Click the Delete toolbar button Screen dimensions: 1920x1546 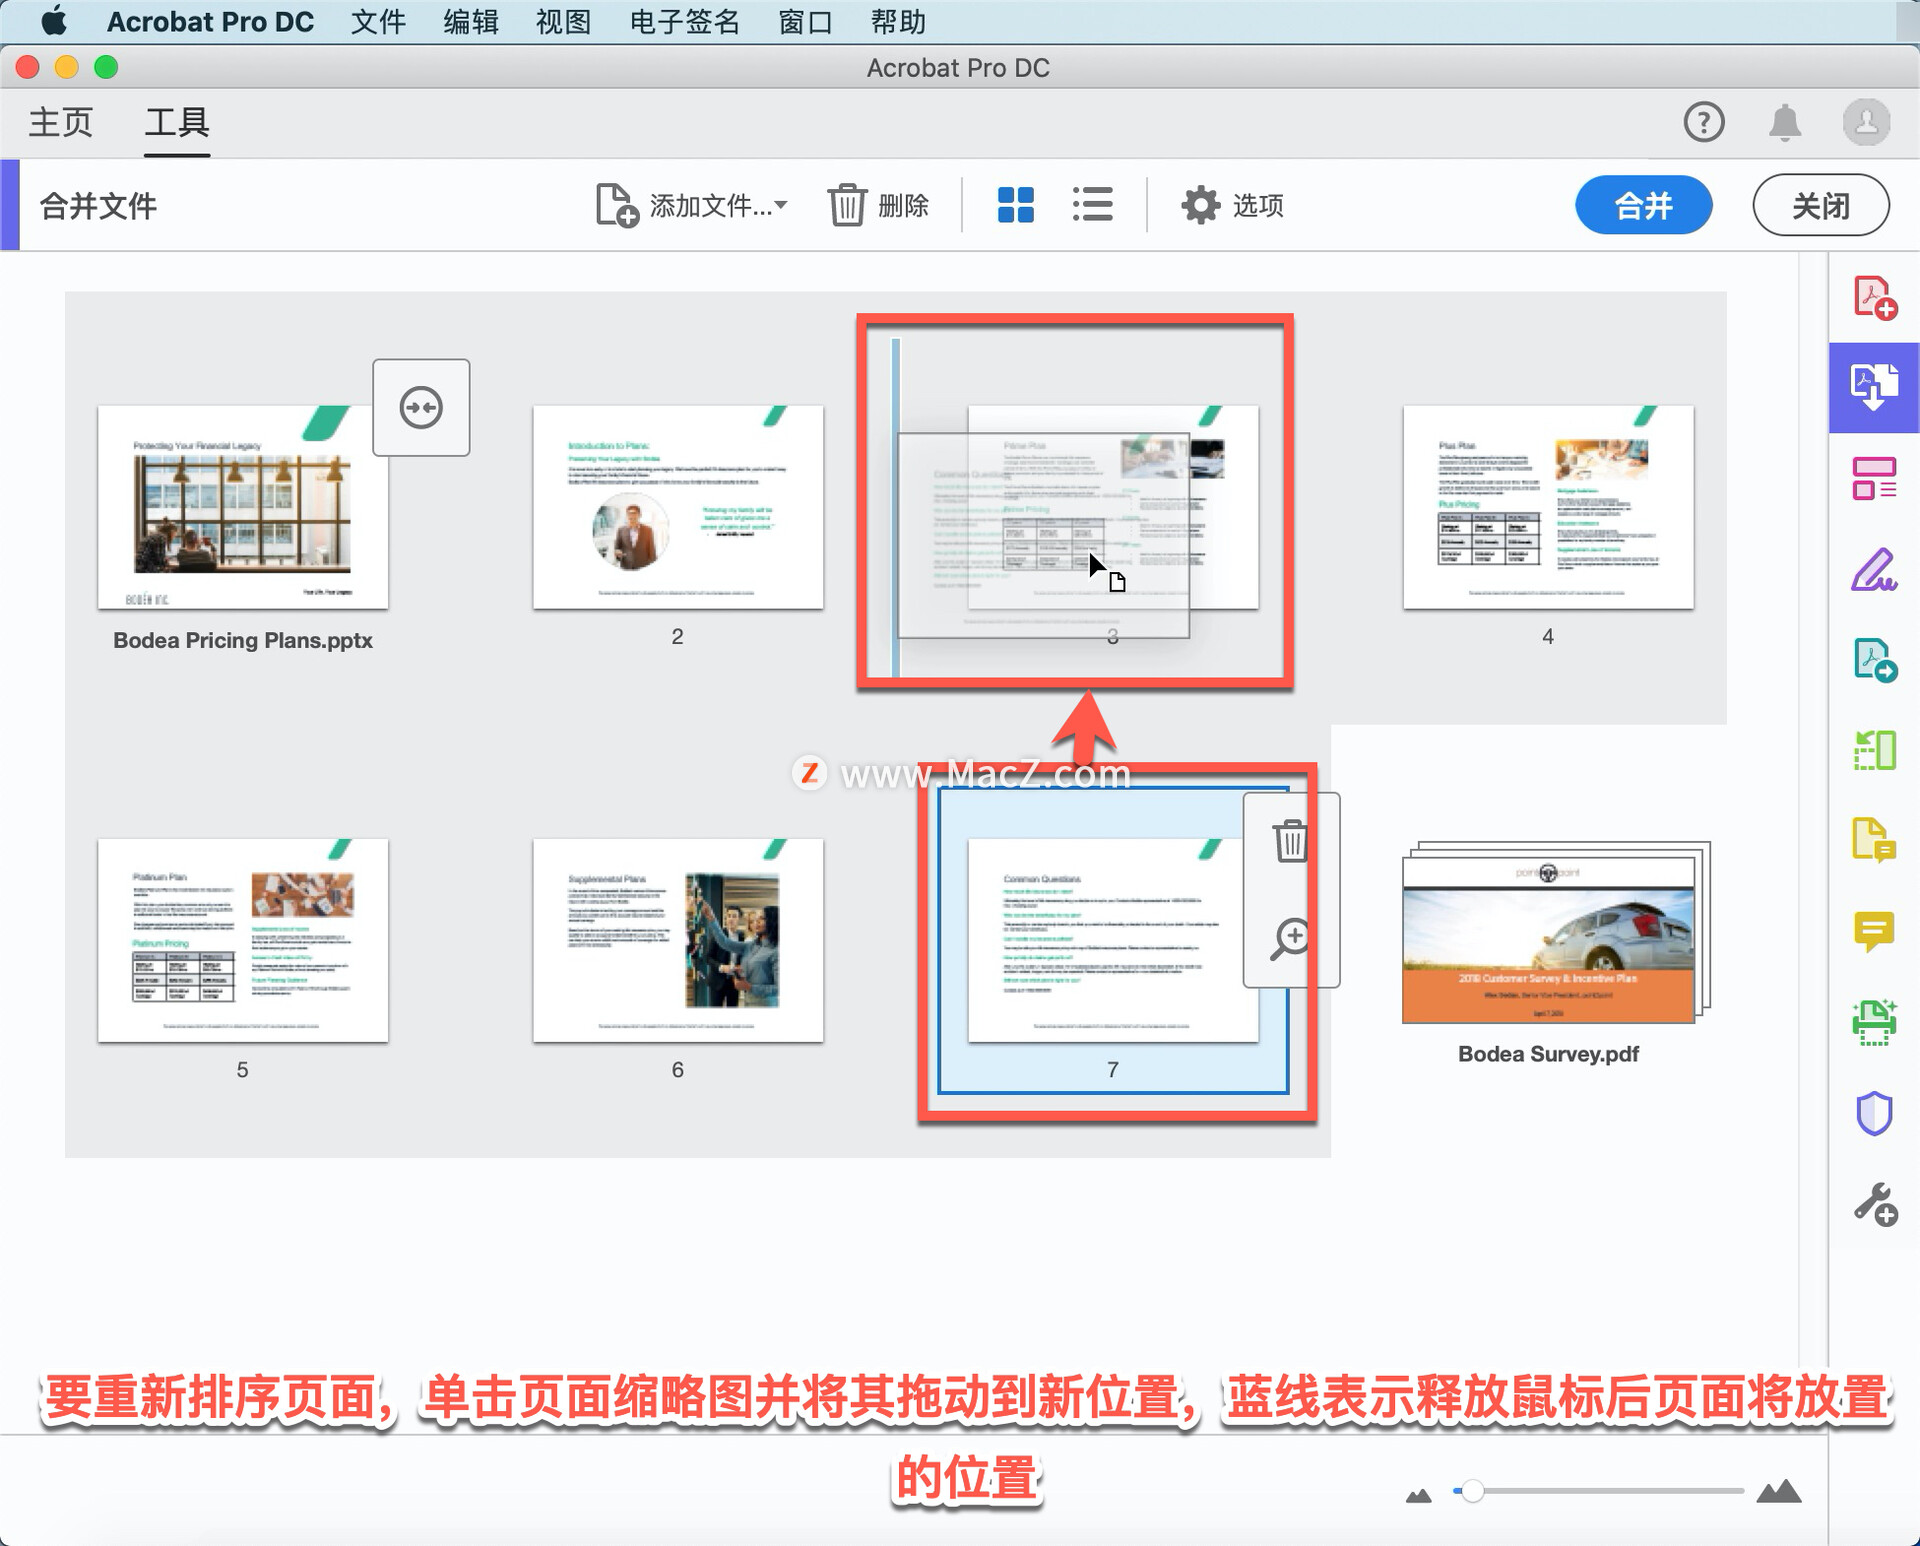coord(879,205)
